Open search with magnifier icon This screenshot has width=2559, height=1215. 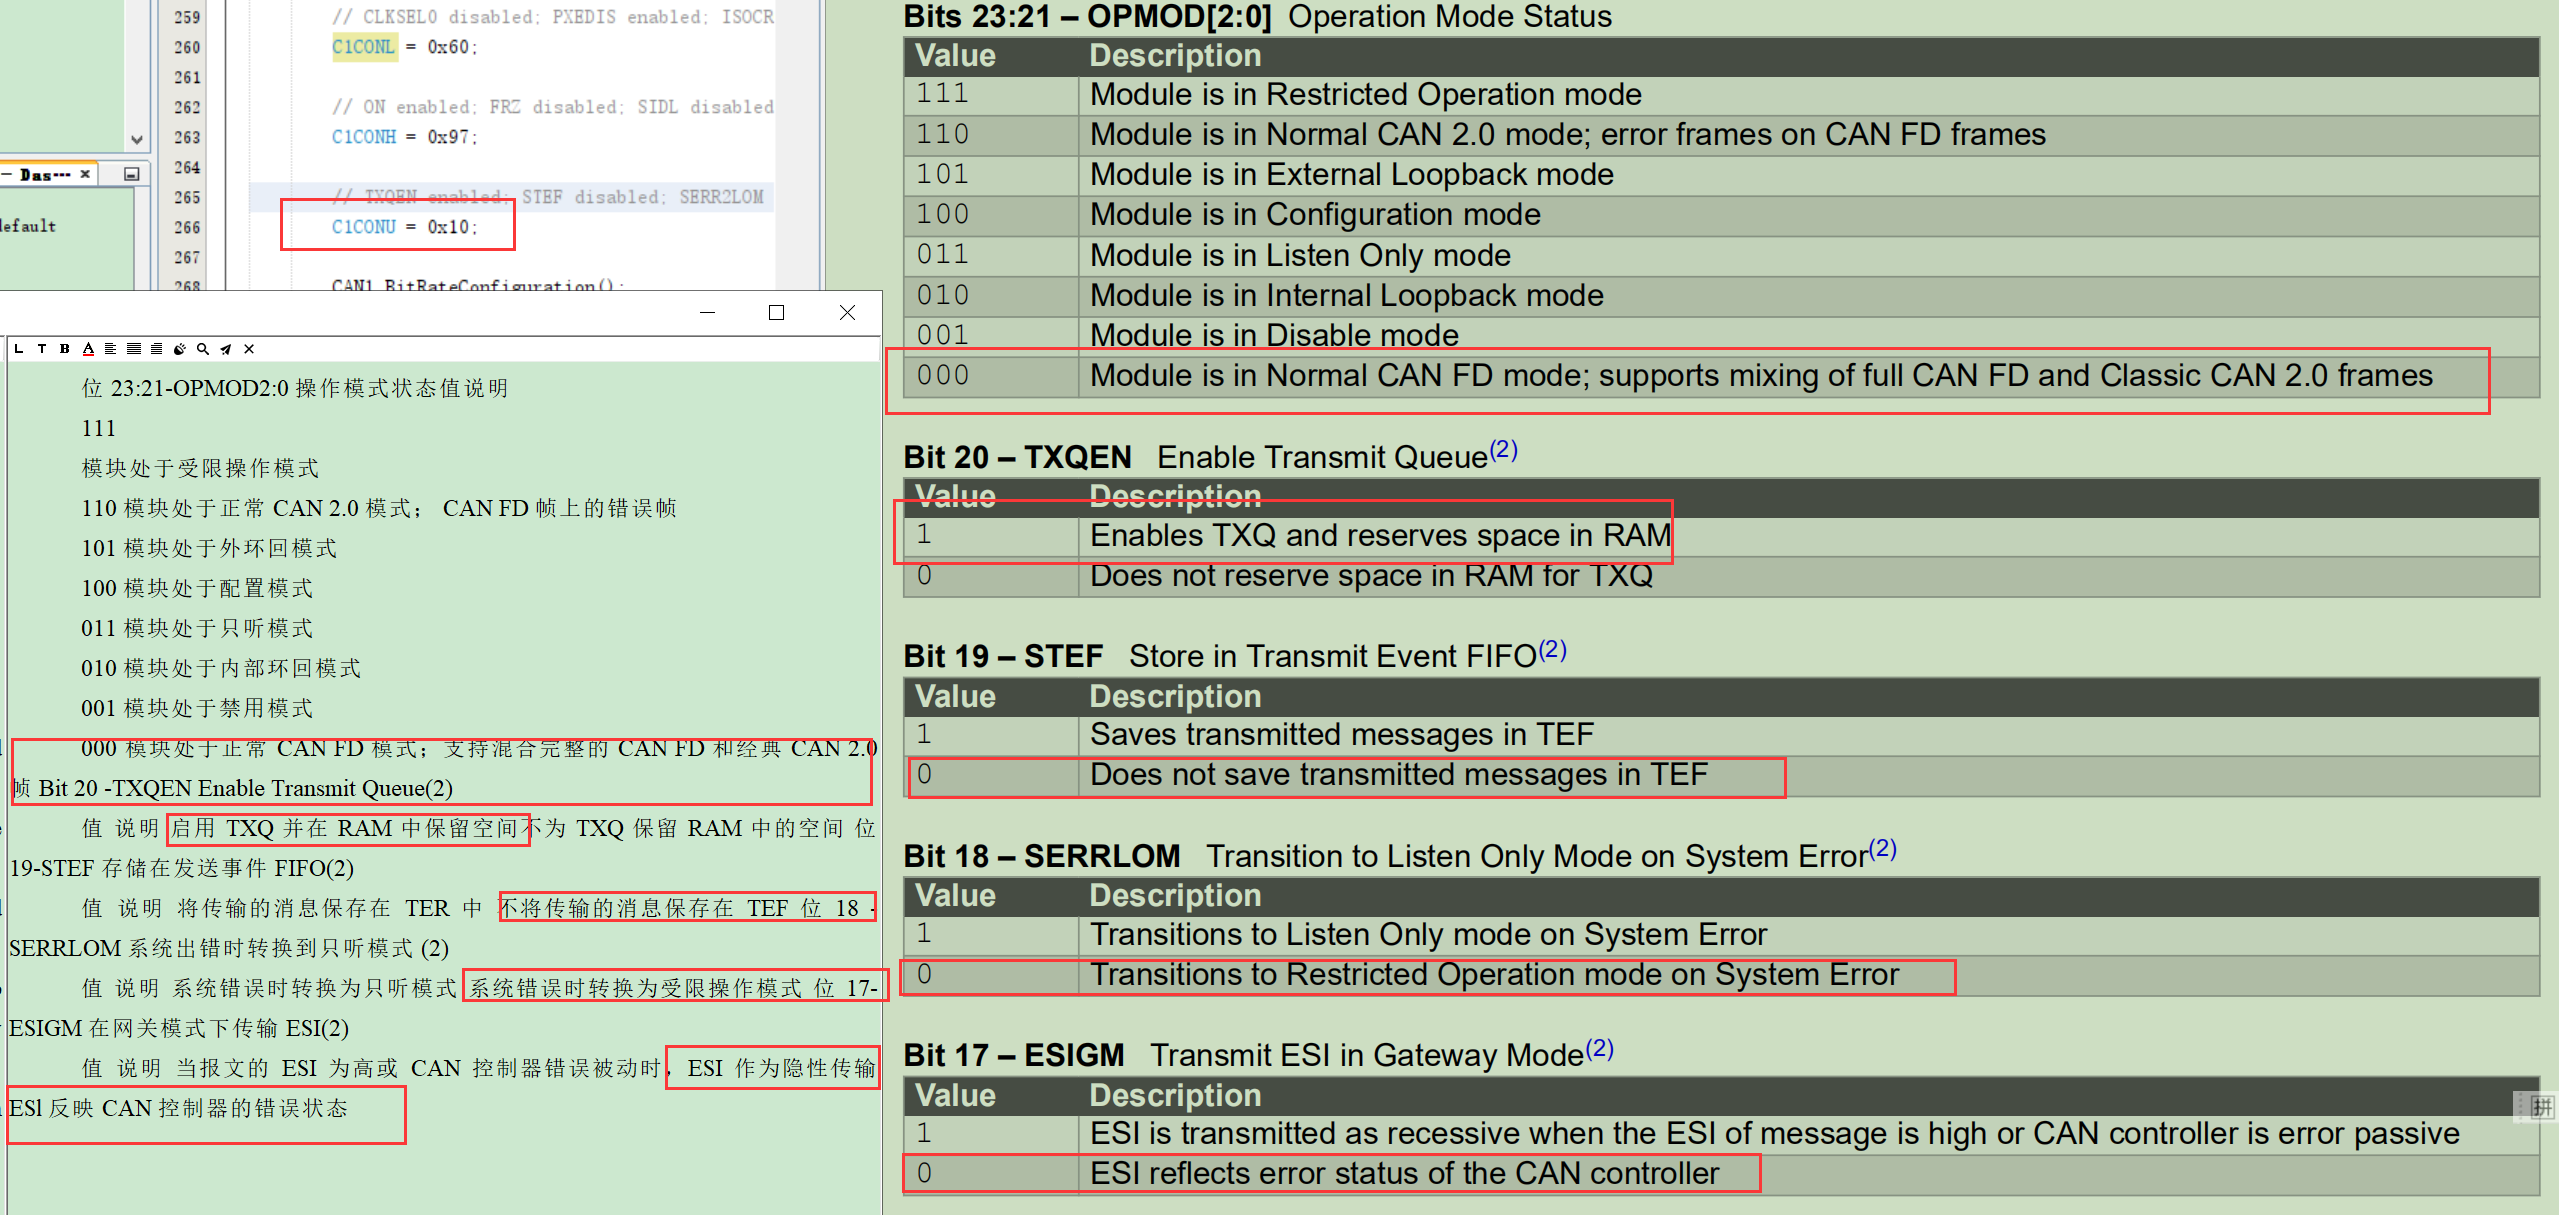point(203,349)
